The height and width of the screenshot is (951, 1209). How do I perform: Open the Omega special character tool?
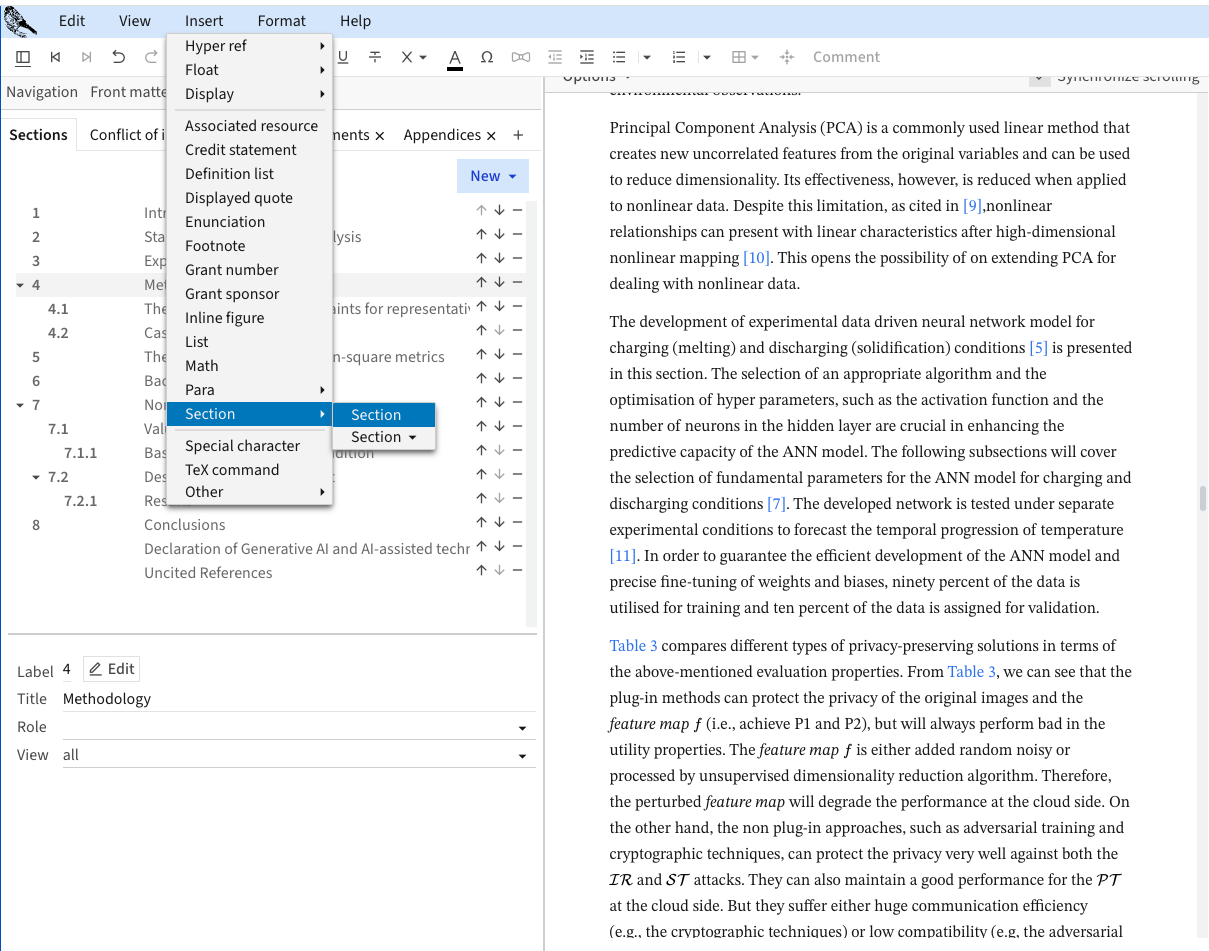point(487,57)
